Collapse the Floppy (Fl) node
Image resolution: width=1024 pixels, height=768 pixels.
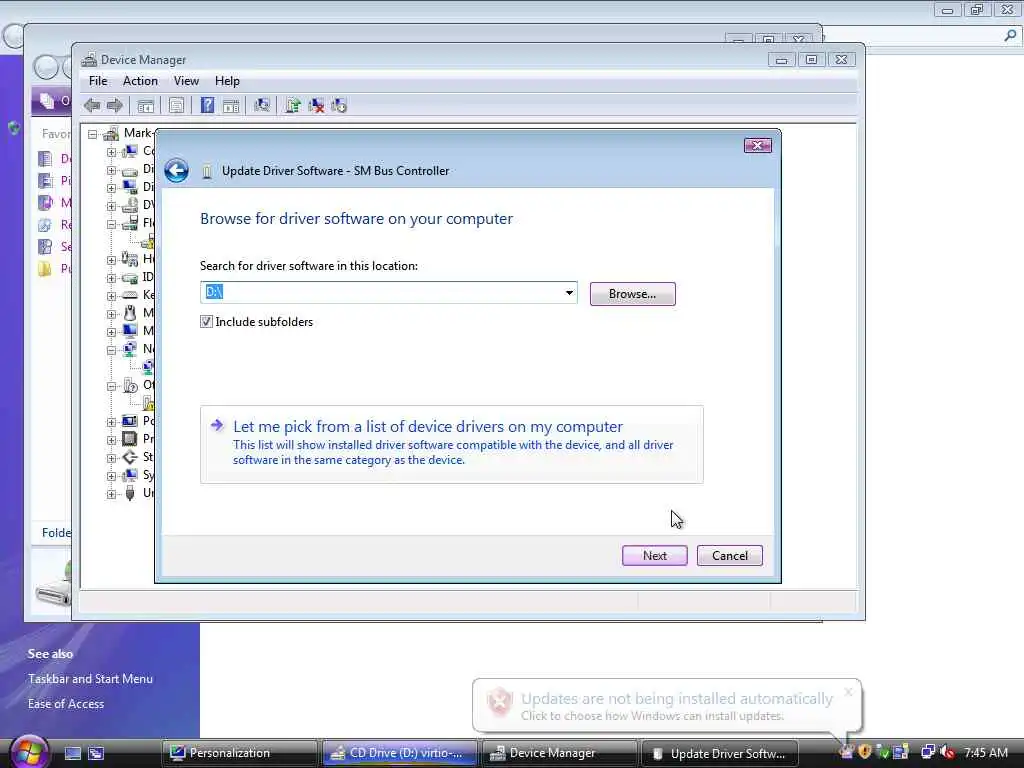[x=112, y=223]
